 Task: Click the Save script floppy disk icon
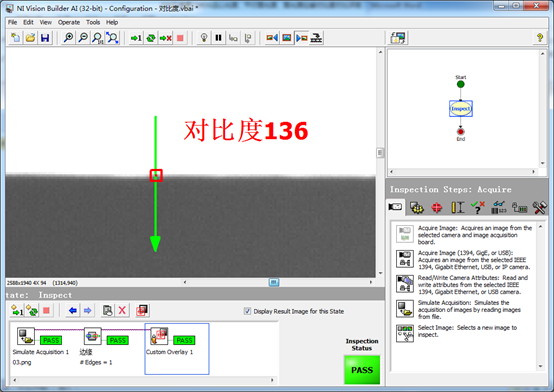pyautogui.click(x=45, y=38)
